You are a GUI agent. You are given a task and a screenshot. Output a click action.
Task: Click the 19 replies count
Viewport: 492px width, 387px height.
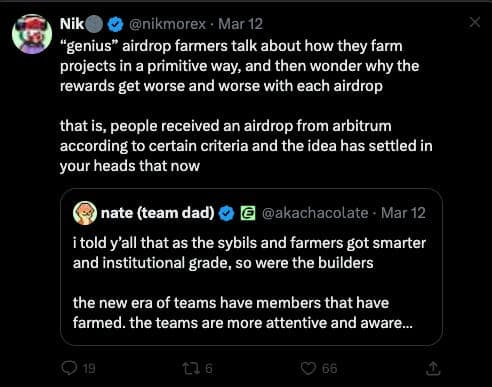tap(89, 369)
